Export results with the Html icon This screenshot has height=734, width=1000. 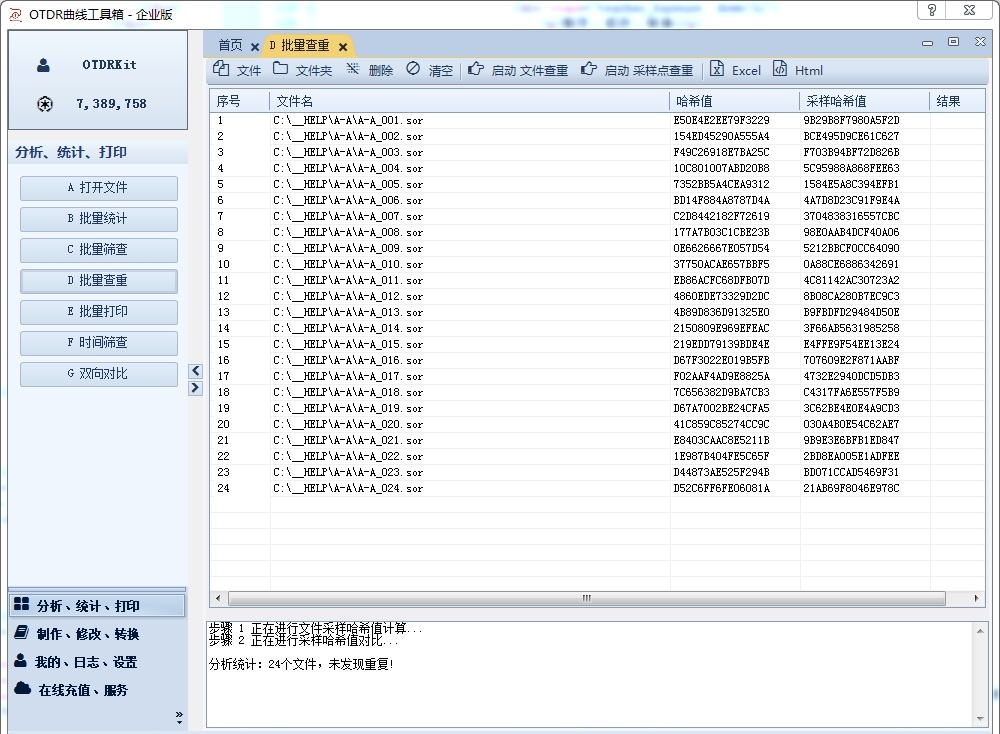pyautogui.click(x=780, y=69)
